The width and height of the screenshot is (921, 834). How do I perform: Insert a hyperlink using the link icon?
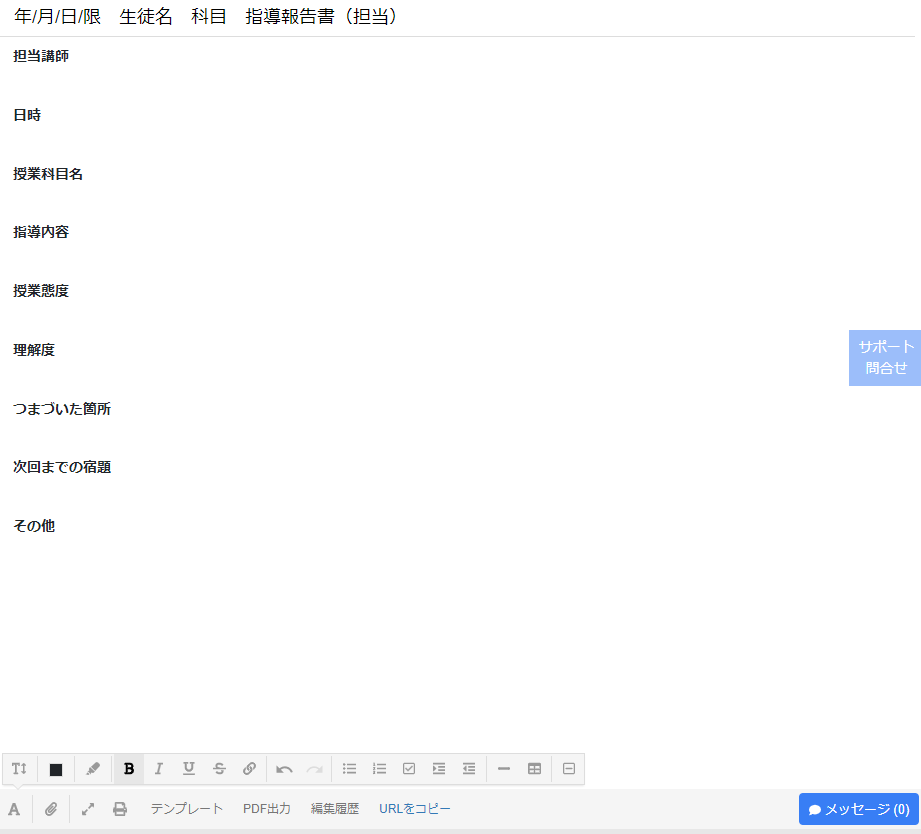tap(249, 769)
